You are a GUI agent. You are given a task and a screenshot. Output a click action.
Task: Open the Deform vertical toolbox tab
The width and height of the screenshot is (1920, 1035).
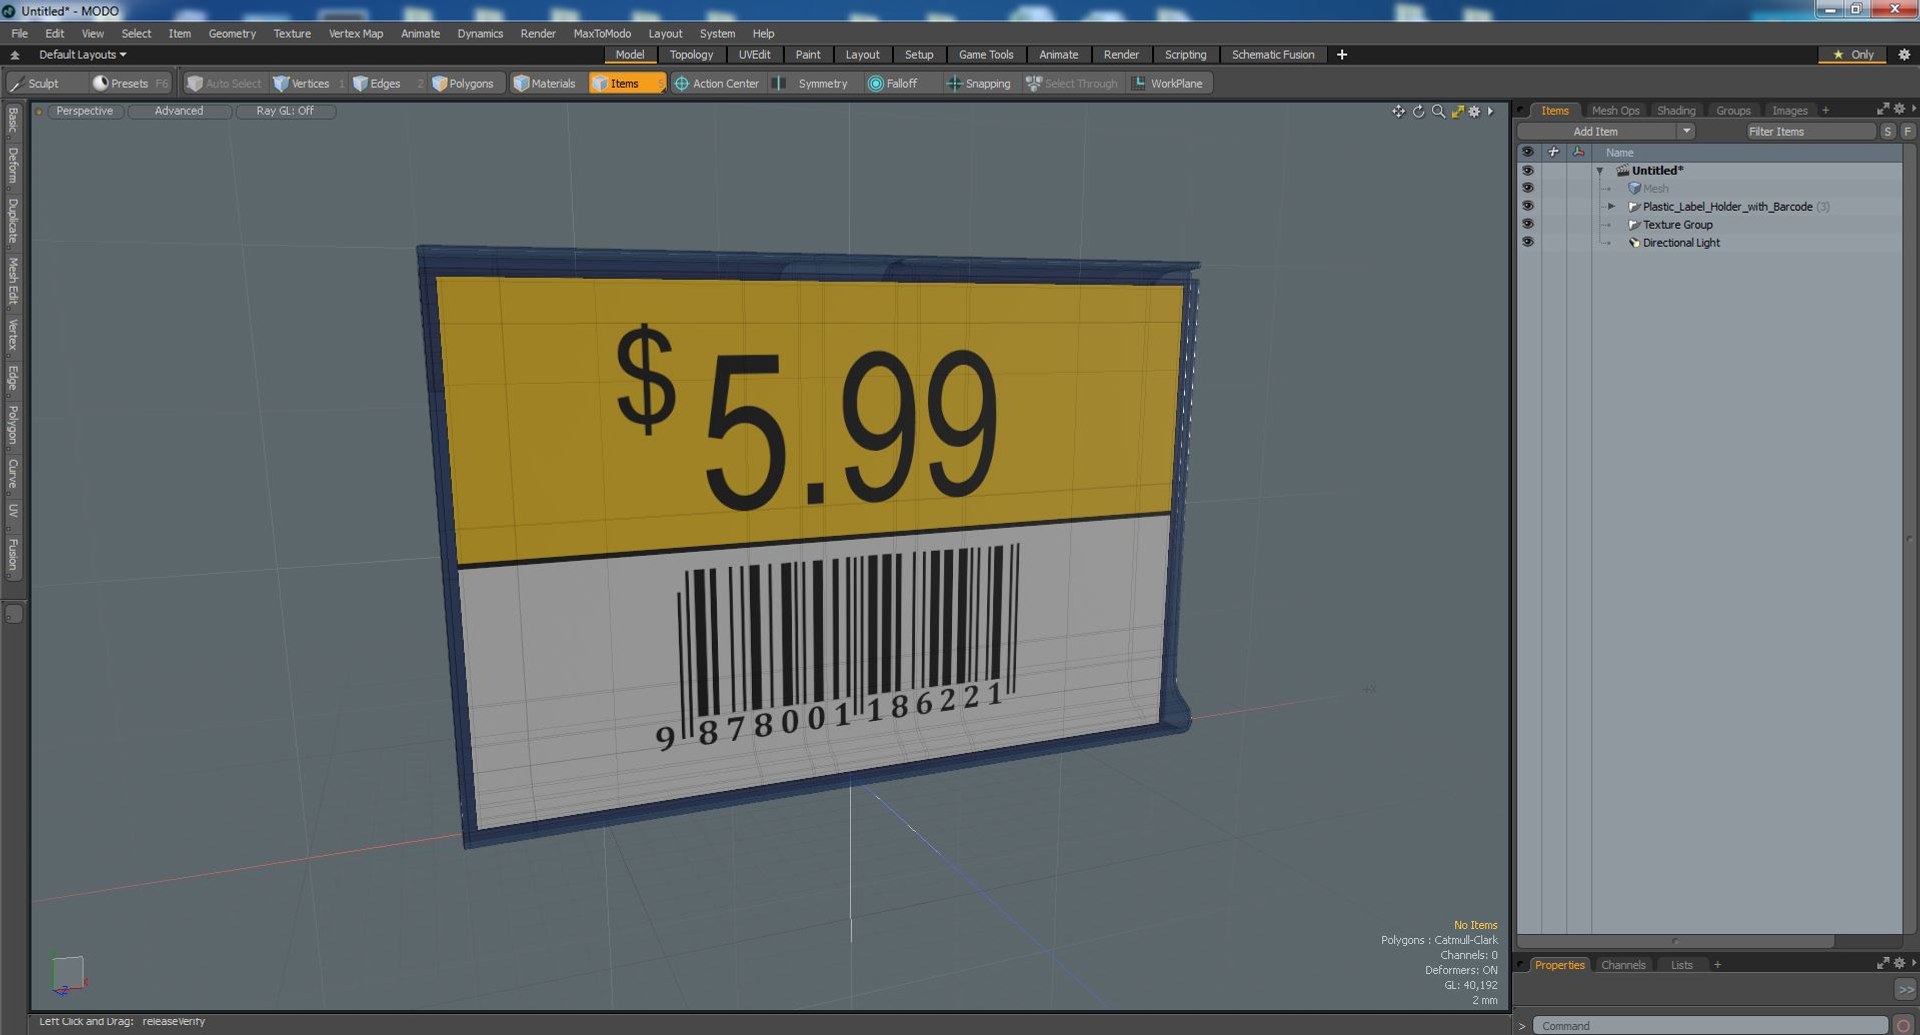coord(13,166)
